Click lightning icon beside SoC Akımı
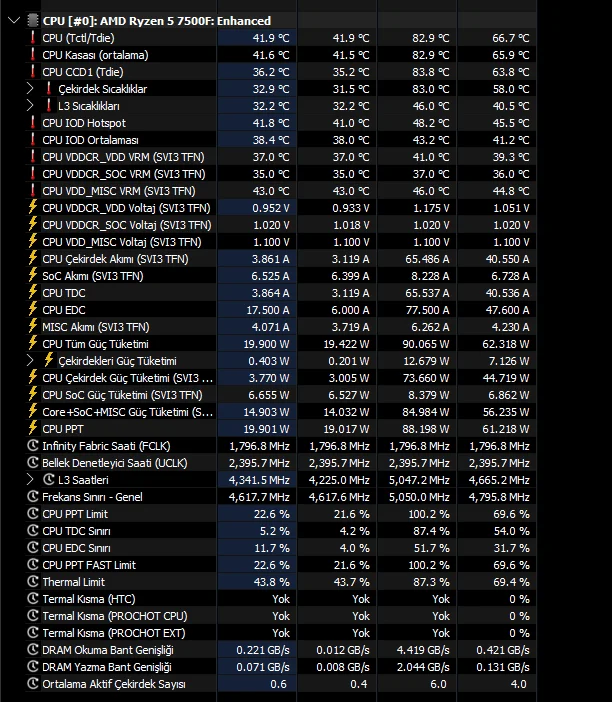The image size is (612, 702). (33, 275)
